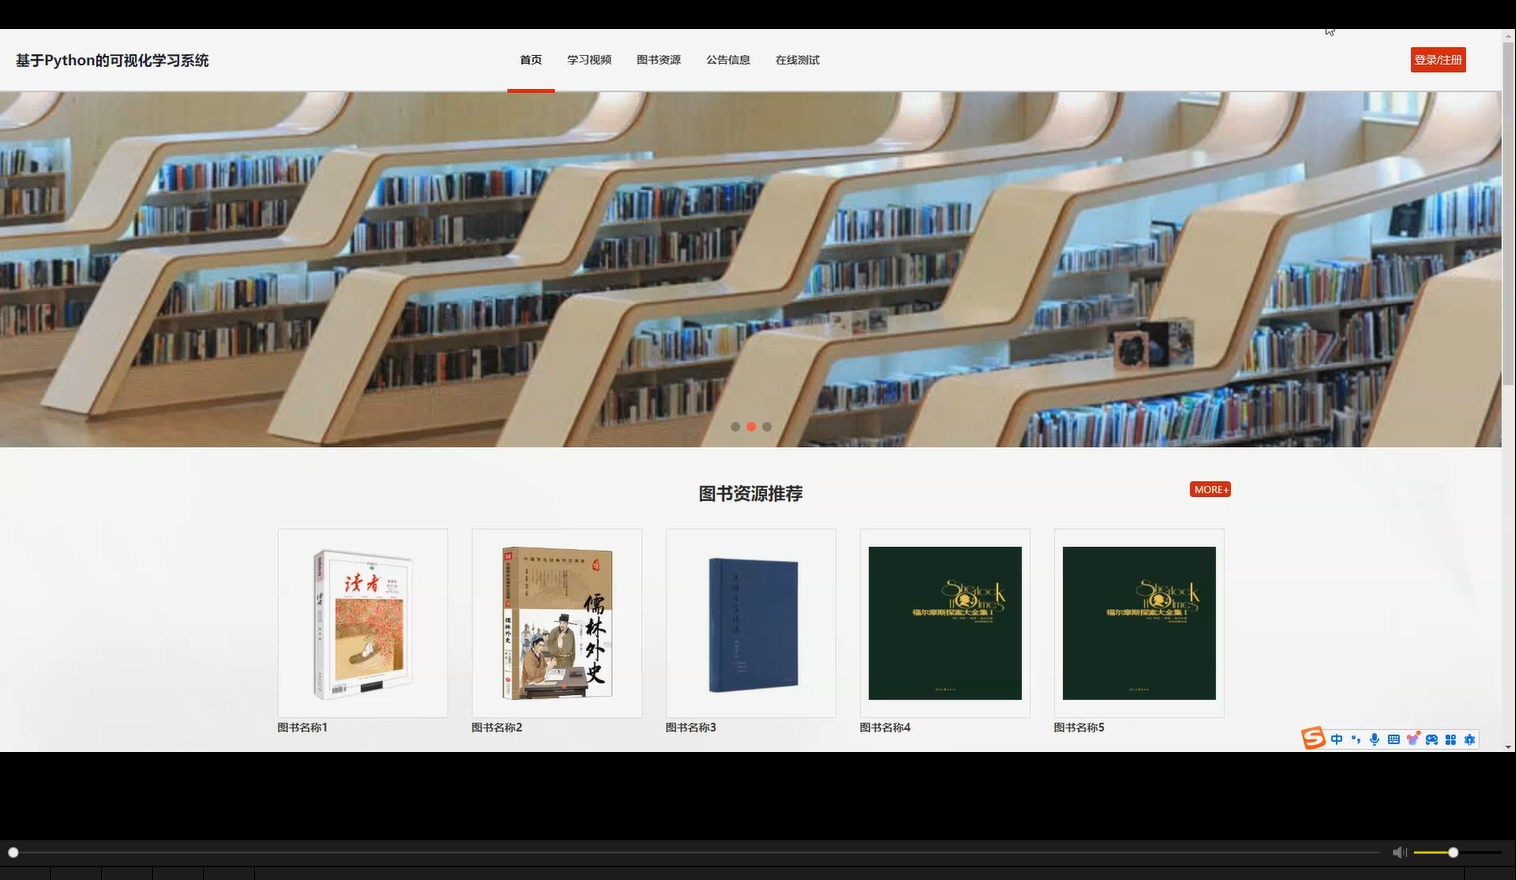Open the emoji skin picker icon

1412,739
